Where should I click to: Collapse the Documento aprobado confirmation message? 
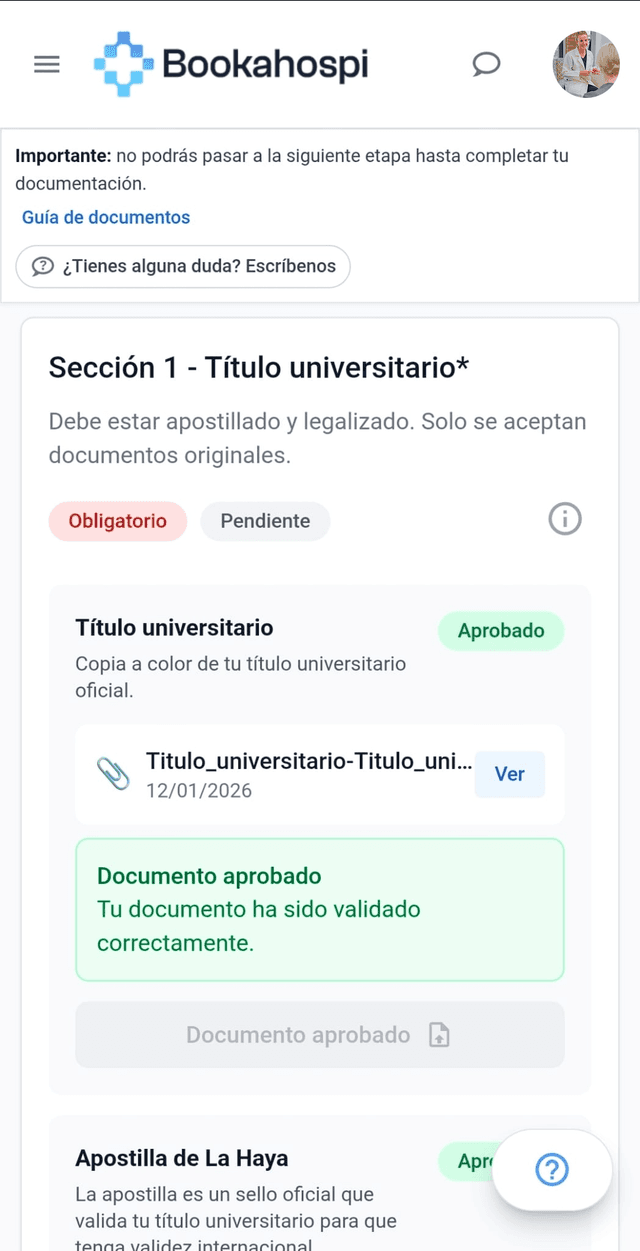pyautogui.click(x=320, y=909)
